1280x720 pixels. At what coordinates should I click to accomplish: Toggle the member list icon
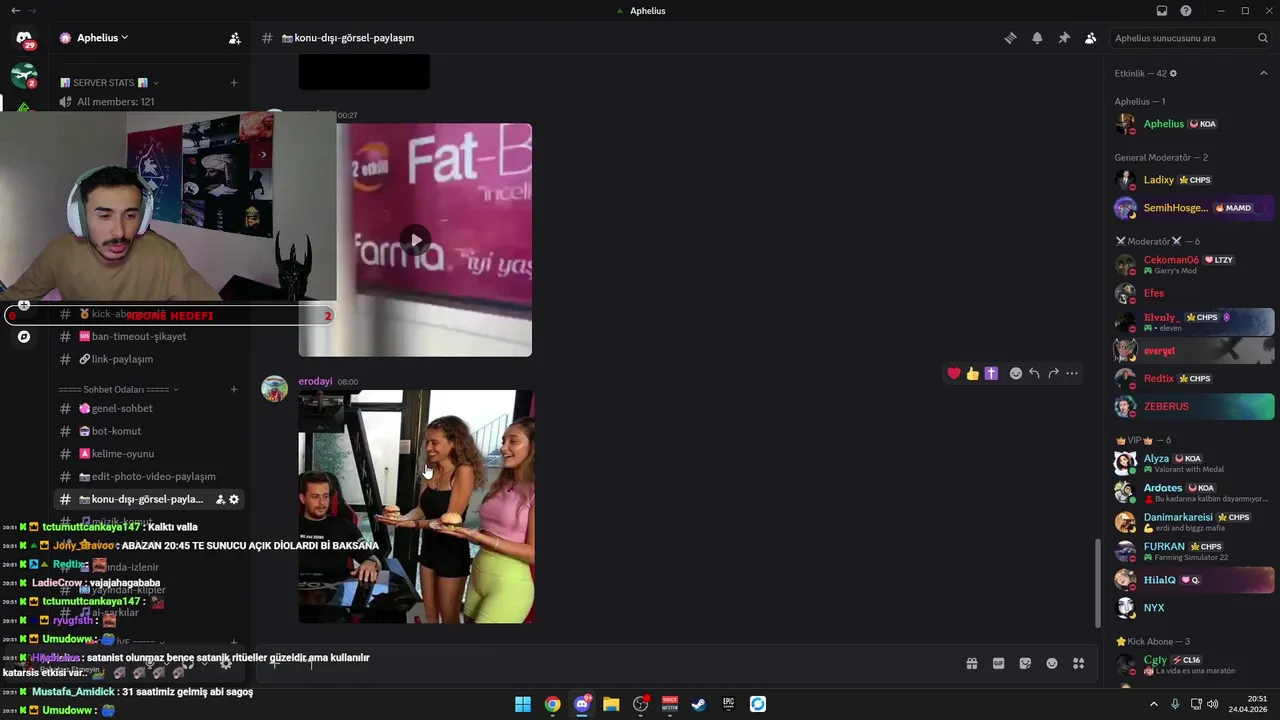(x=1090, y=38)
